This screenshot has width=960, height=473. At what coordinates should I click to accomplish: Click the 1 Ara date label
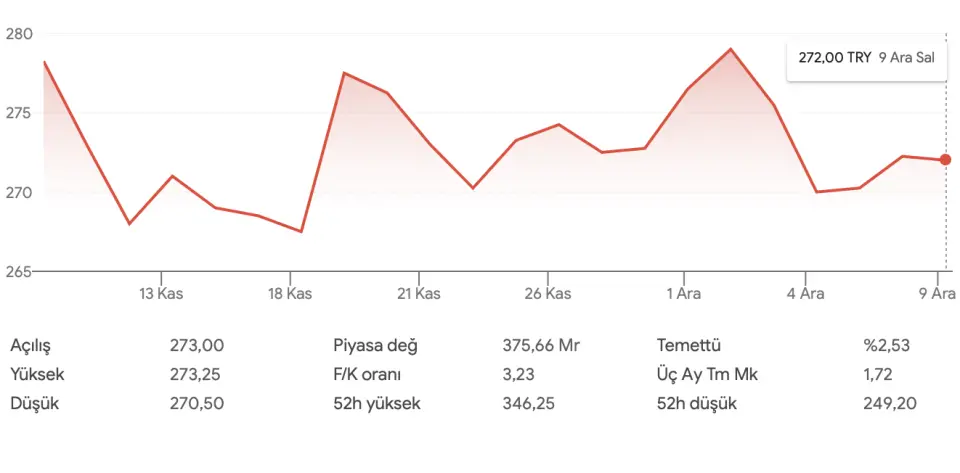tap(684, 294)
